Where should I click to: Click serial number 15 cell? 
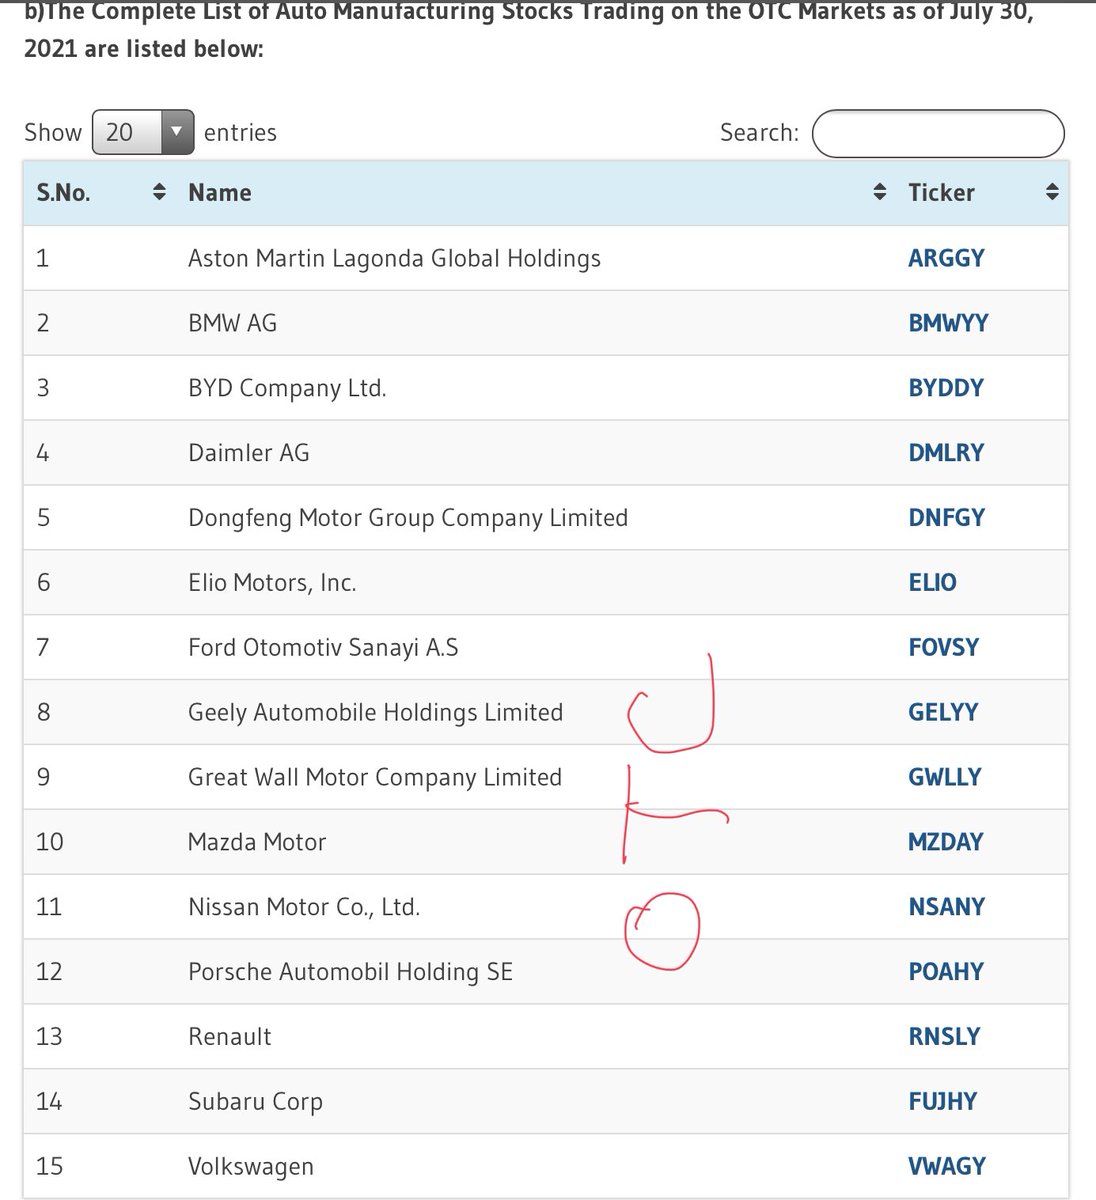49,1166
